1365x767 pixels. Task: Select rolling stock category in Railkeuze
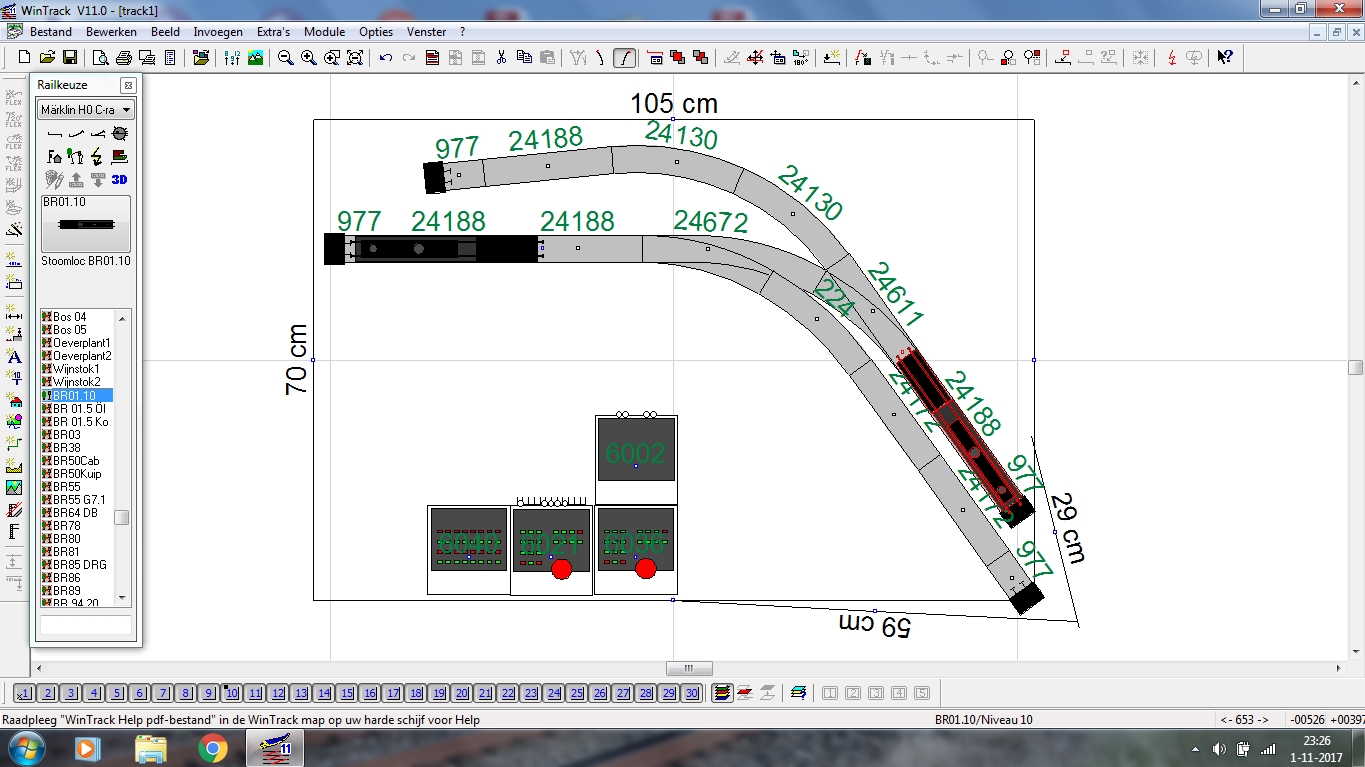pos(120,156)
